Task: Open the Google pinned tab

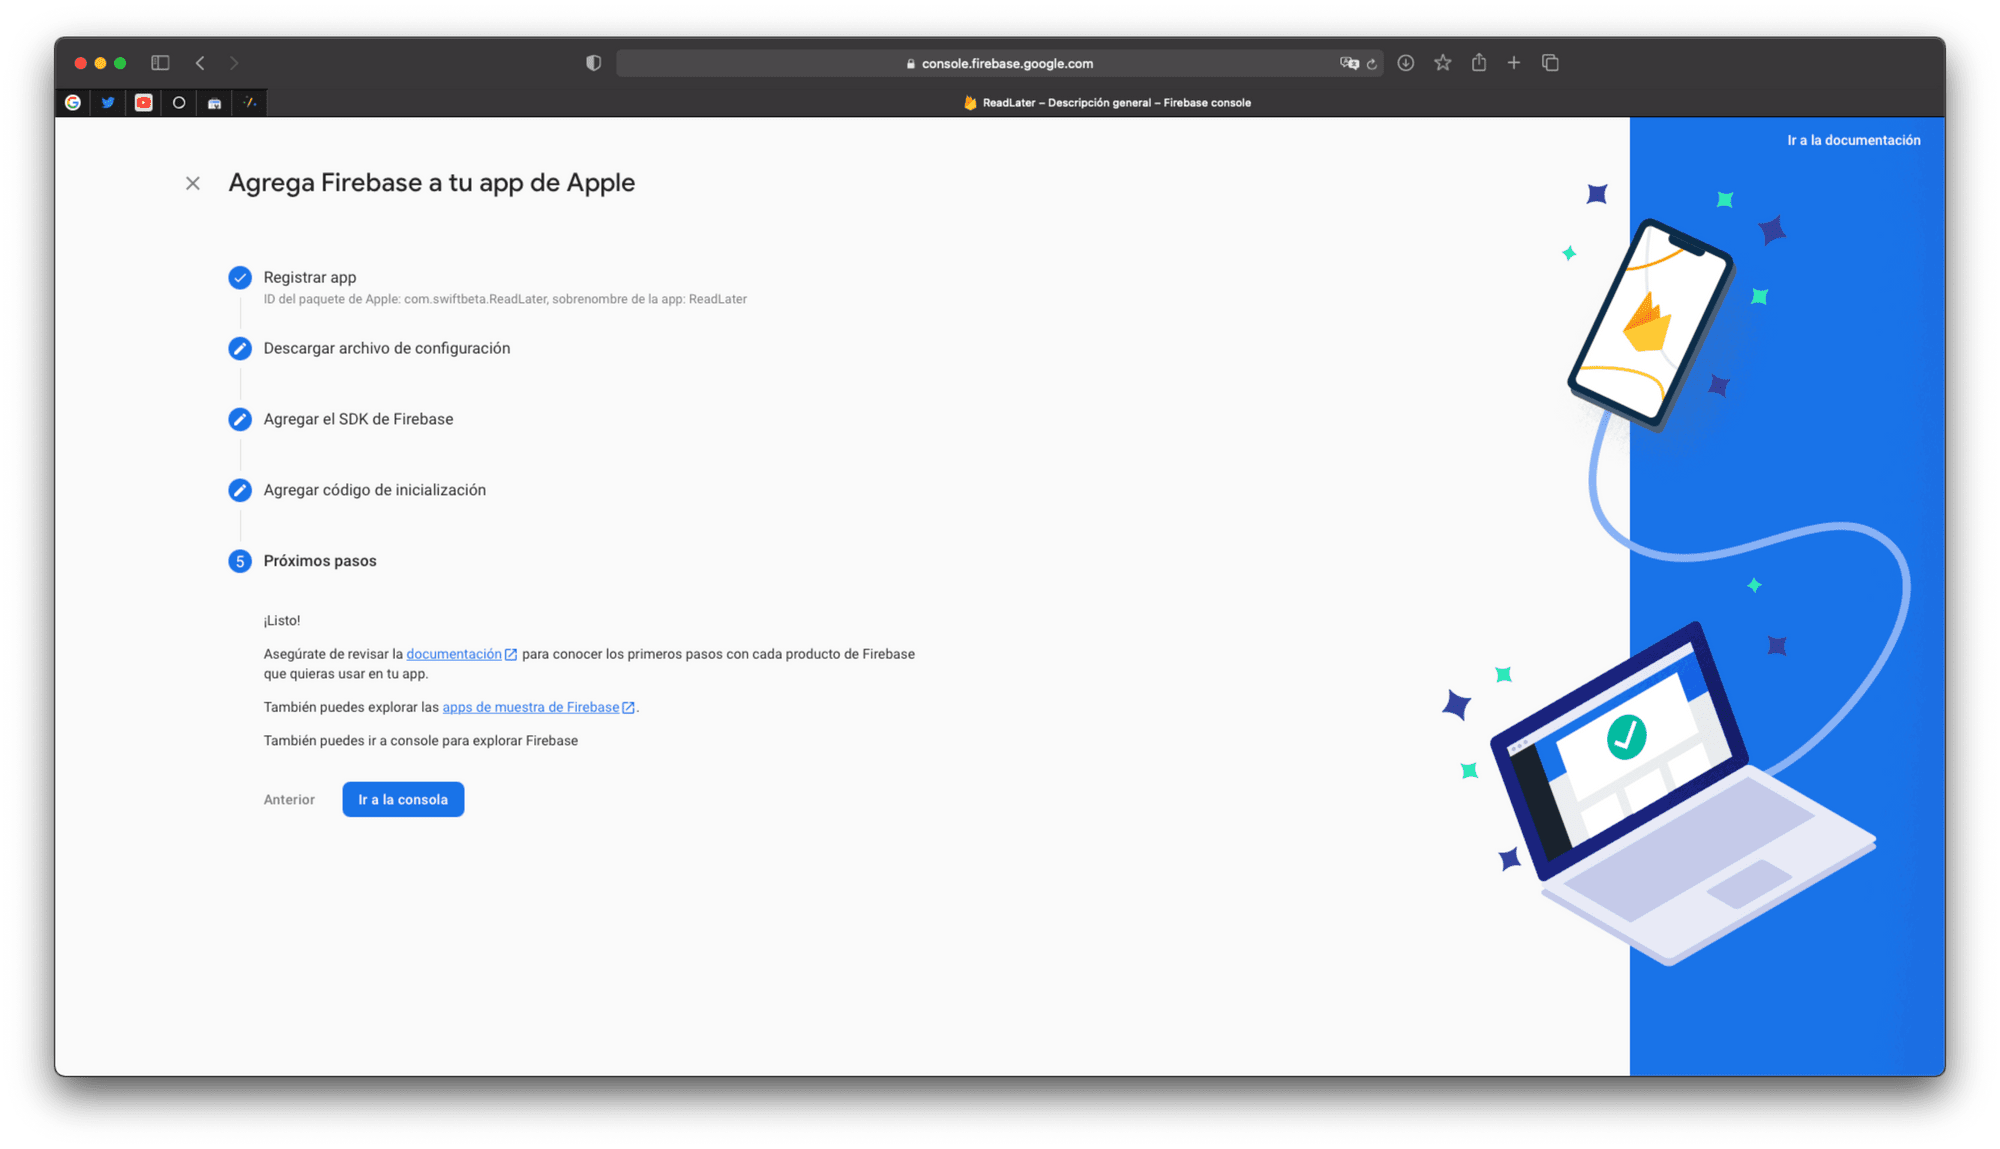Action: [x=73, y=103]
